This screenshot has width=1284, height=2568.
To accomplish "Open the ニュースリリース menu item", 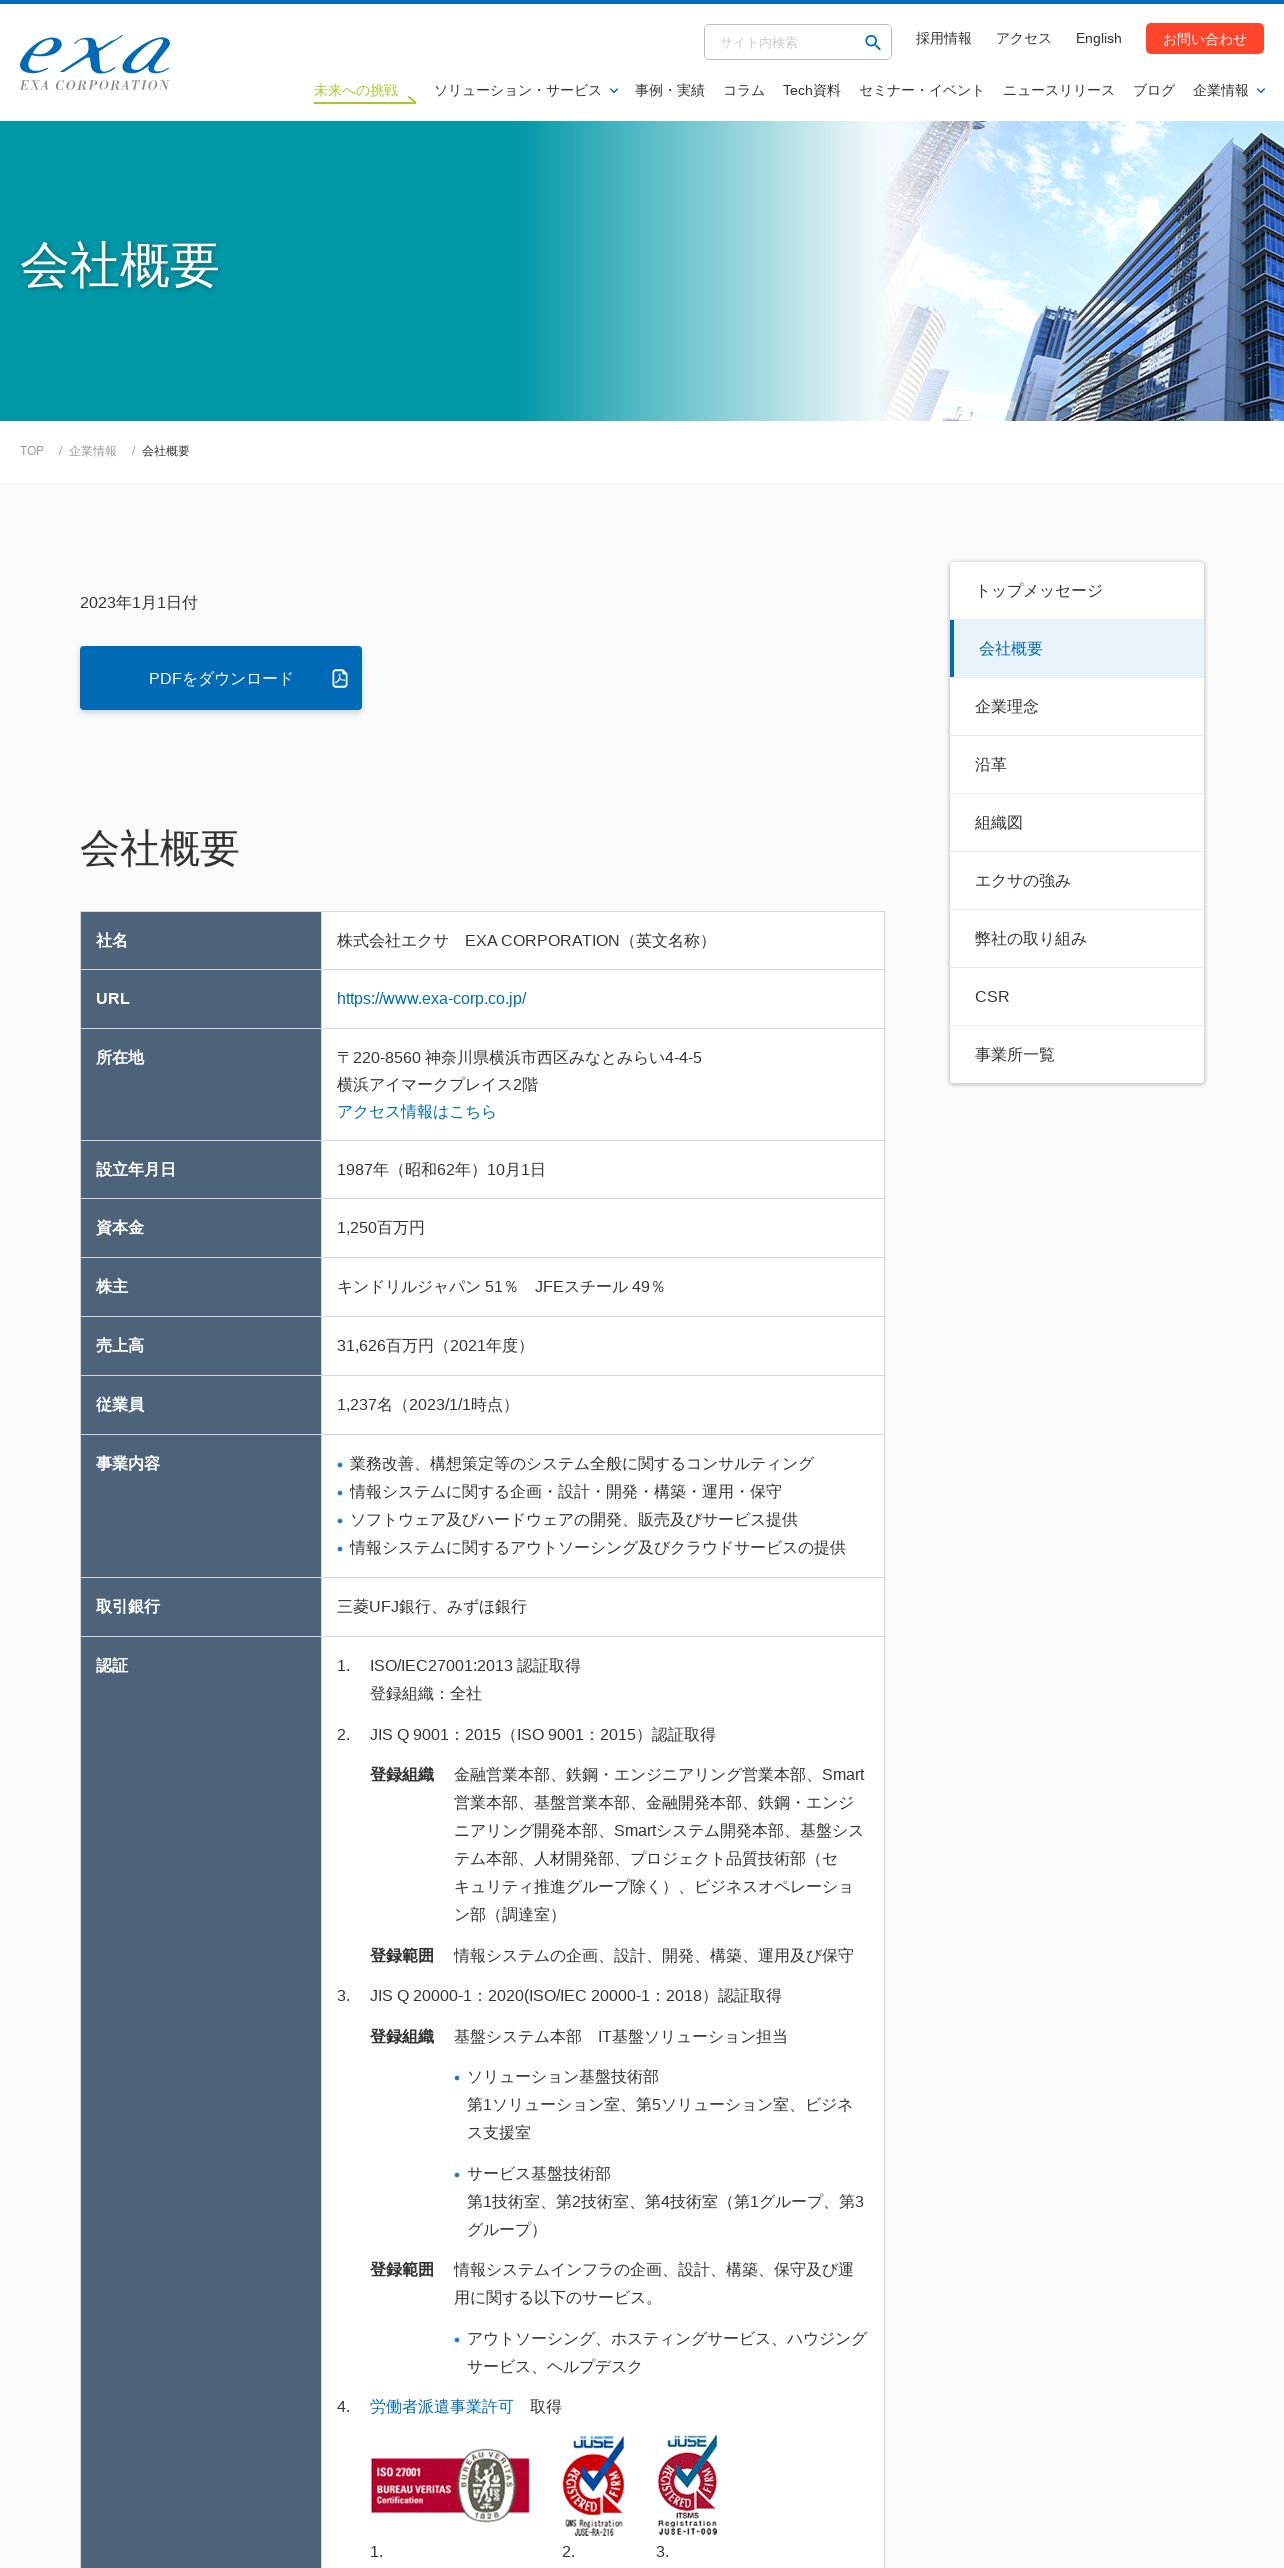I will 1059,90.
